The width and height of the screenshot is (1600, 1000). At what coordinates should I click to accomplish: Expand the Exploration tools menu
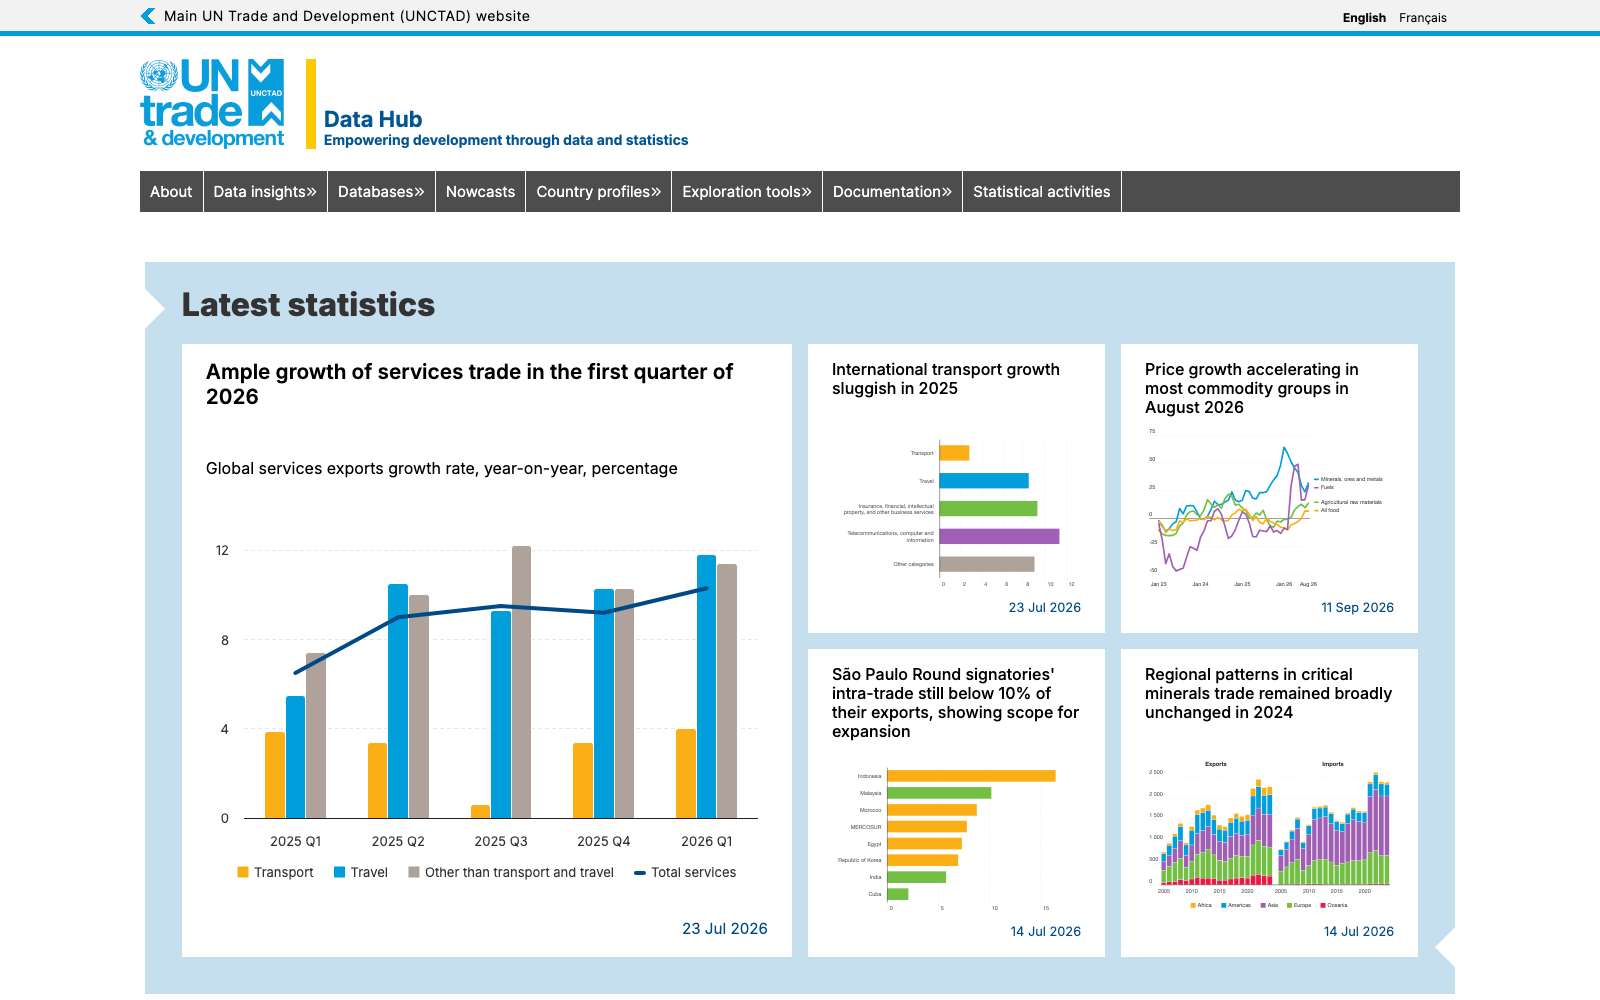[747, 192]
